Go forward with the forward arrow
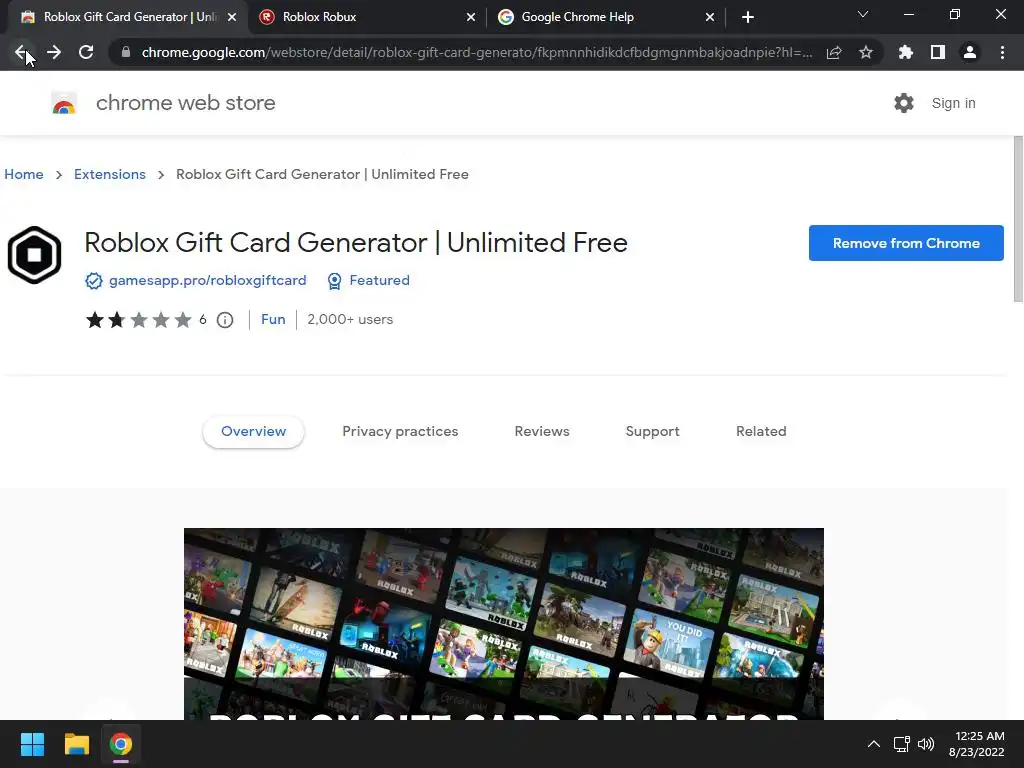 coord(54,52)
